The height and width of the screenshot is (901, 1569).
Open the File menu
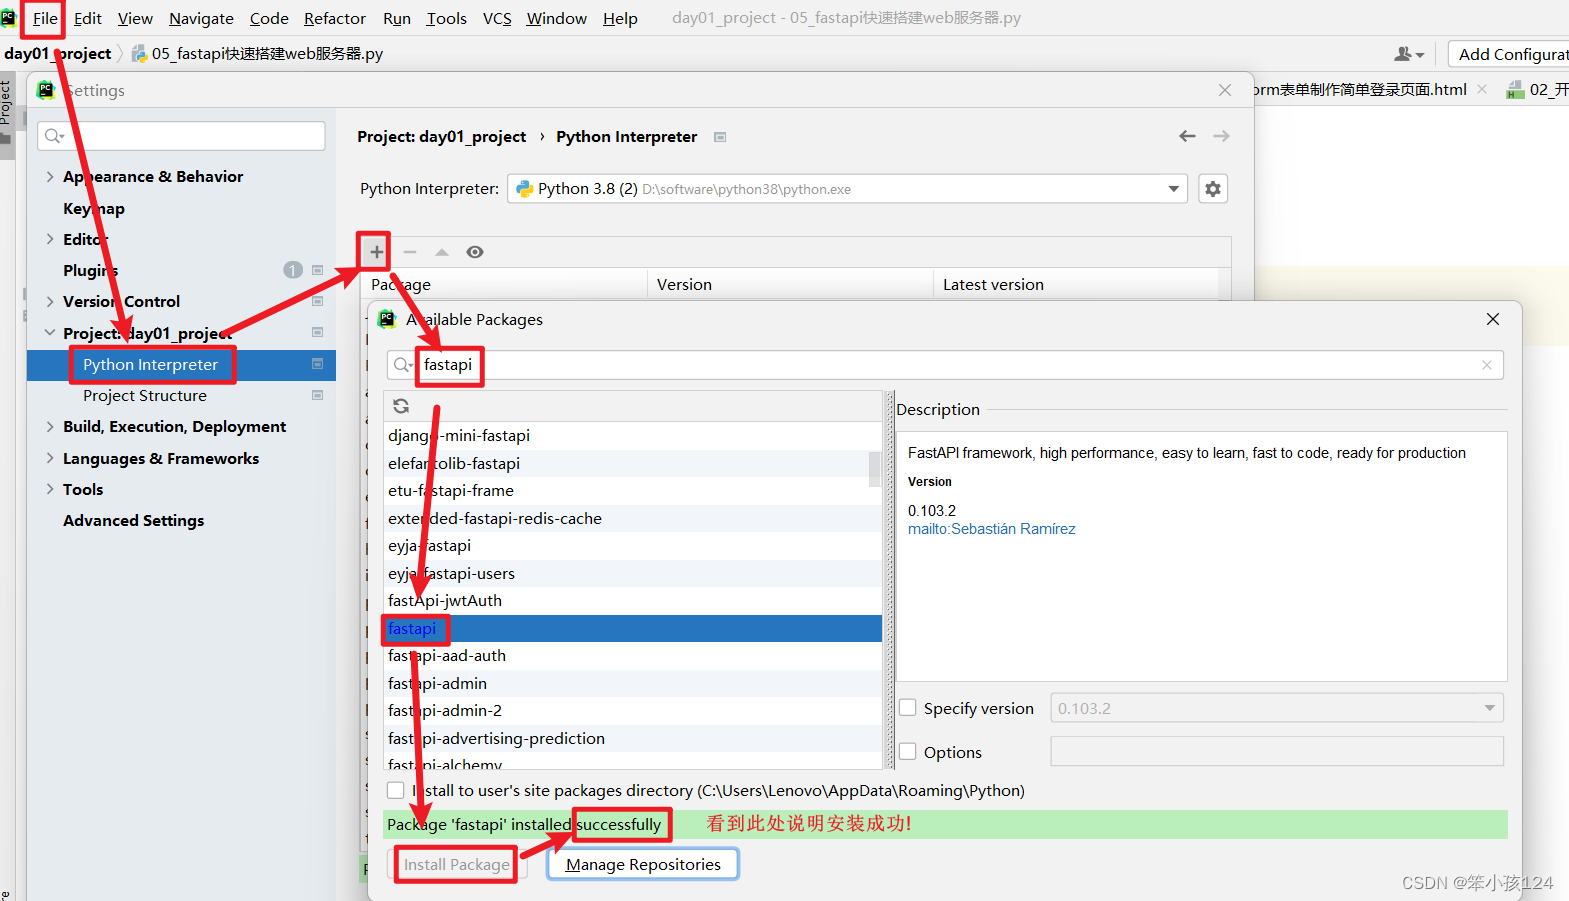(x=45, y=18)
